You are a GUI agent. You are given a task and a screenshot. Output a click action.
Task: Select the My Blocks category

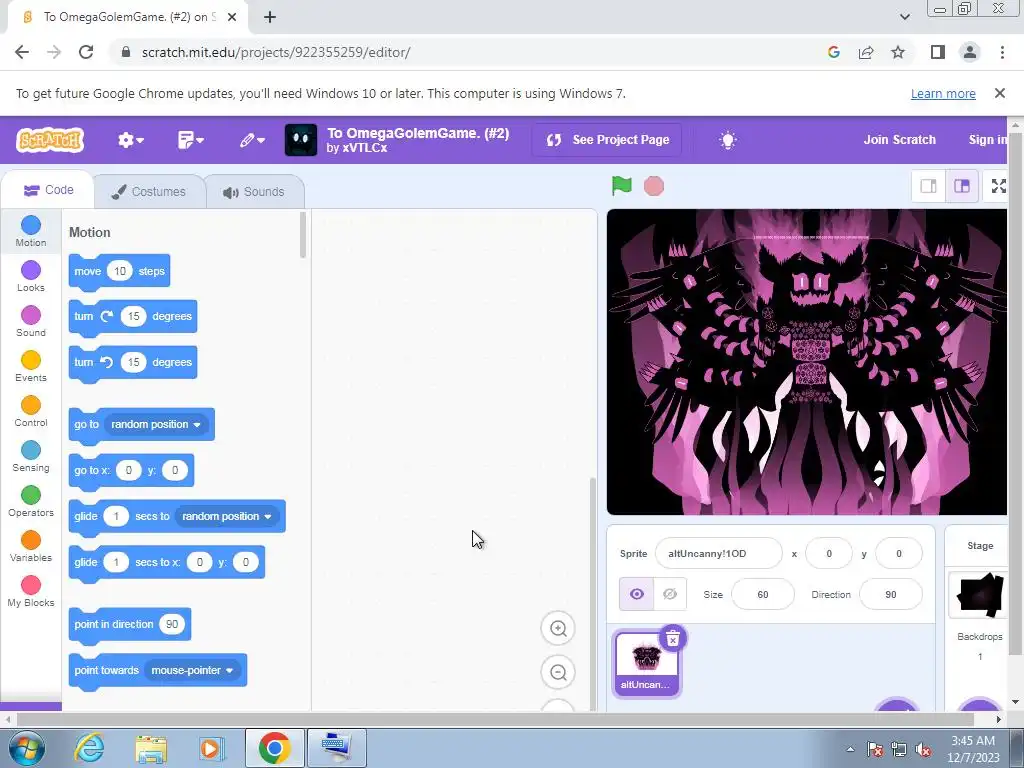pos(31,592)
